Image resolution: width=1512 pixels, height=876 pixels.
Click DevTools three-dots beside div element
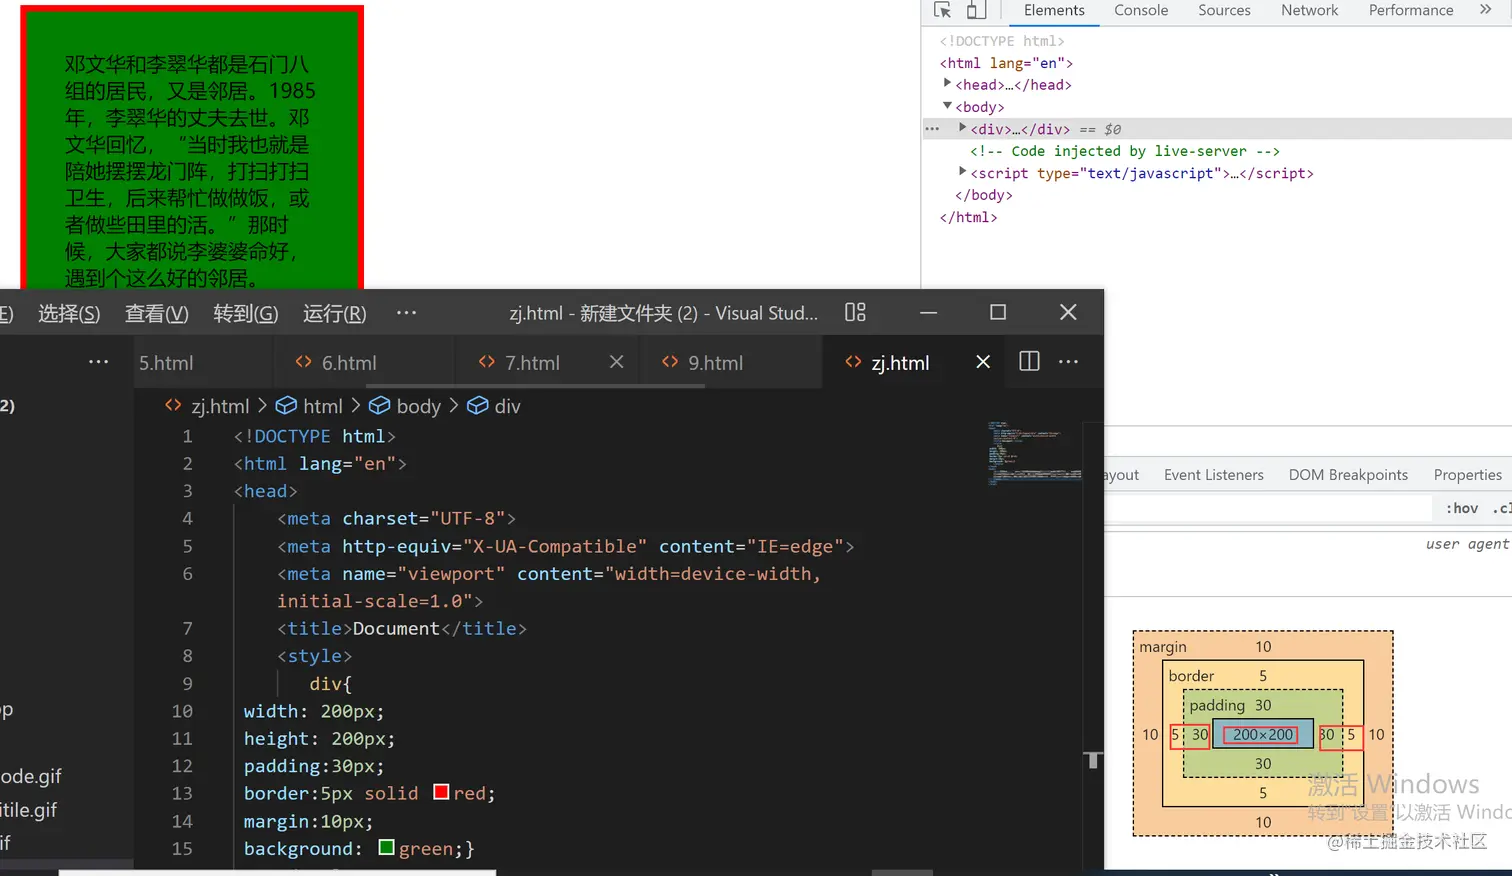coord(932,129)
